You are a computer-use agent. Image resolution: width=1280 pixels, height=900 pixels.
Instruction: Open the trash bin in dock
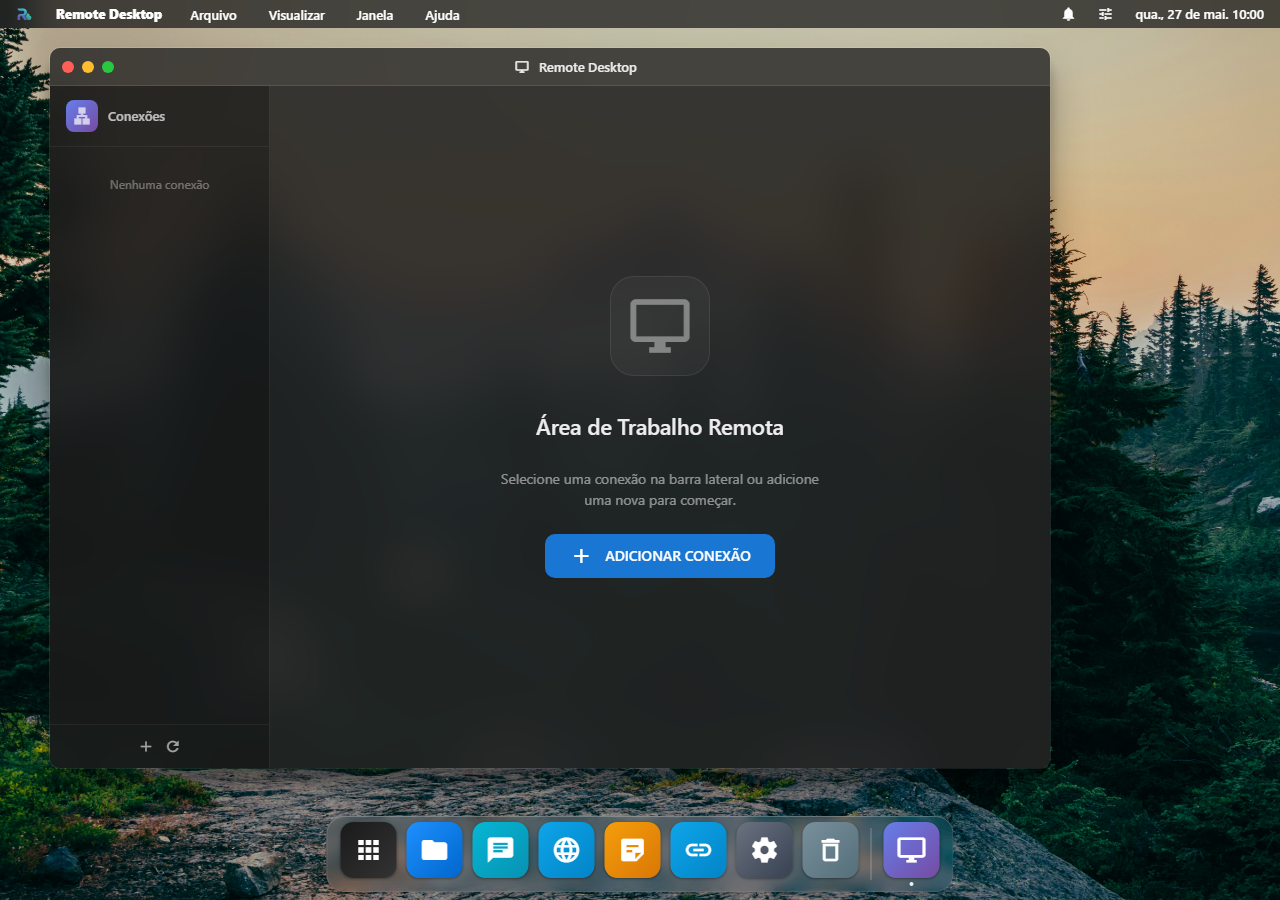(831, 850)
